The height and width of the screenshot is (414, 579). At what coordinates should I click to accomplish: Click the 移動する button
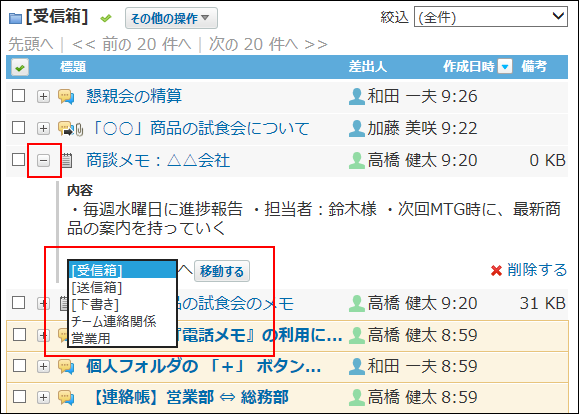[222, 271]
